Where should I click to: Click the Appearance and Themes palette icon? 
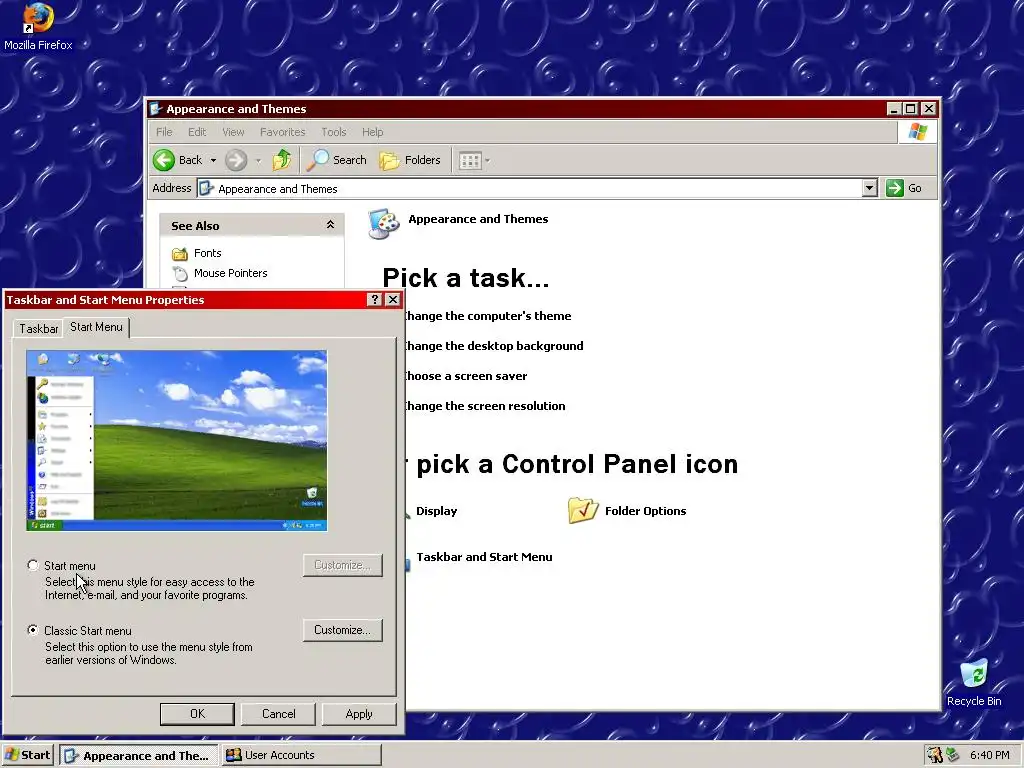384,224
